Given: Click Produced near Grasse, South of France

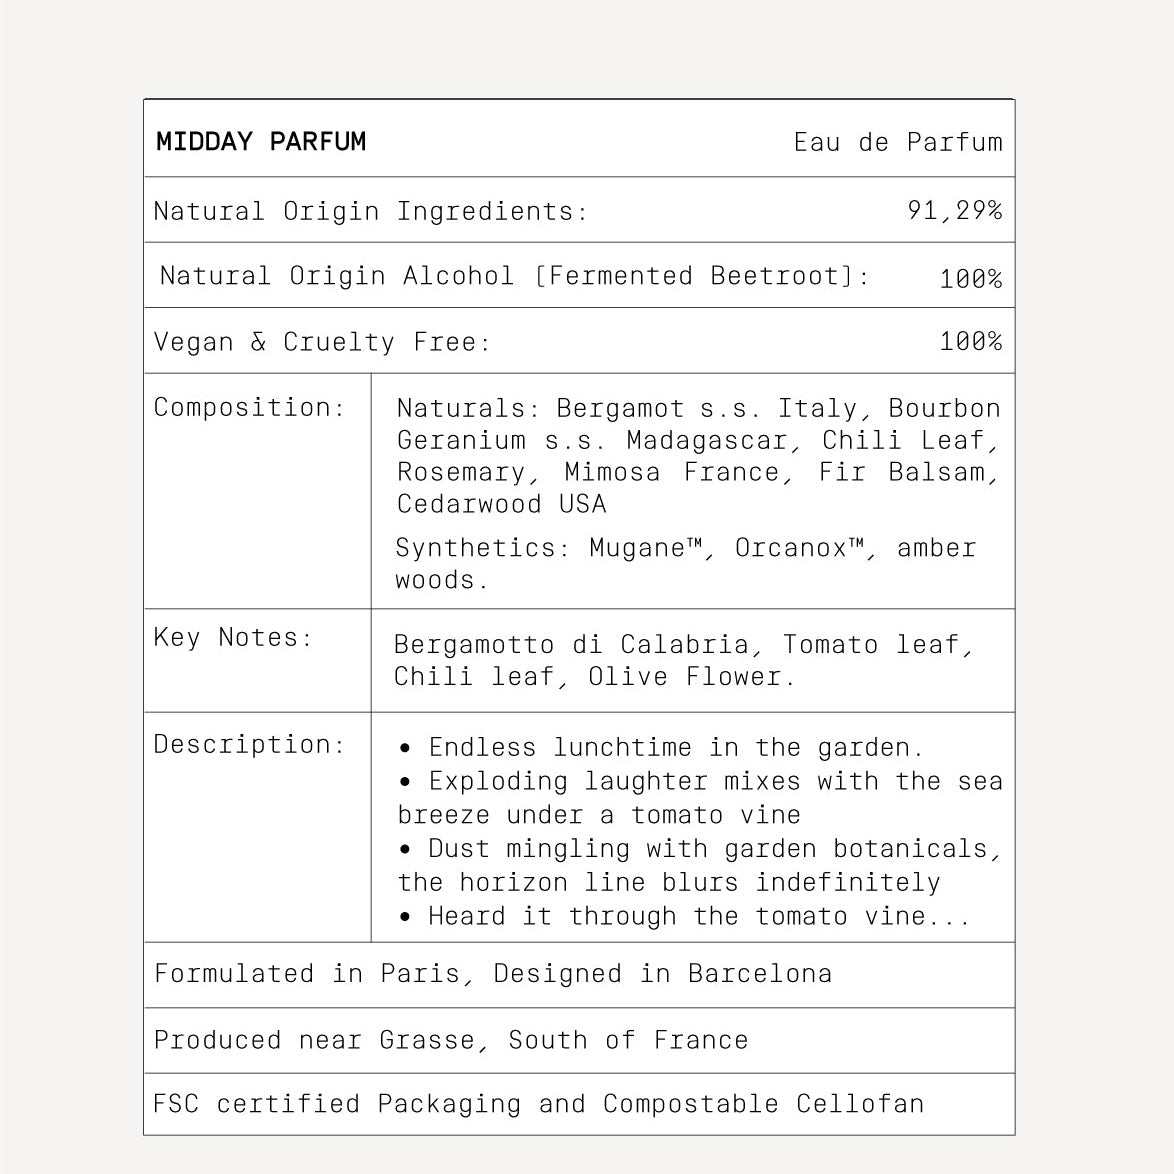Looking at the screenshot, I should 451,1040.
